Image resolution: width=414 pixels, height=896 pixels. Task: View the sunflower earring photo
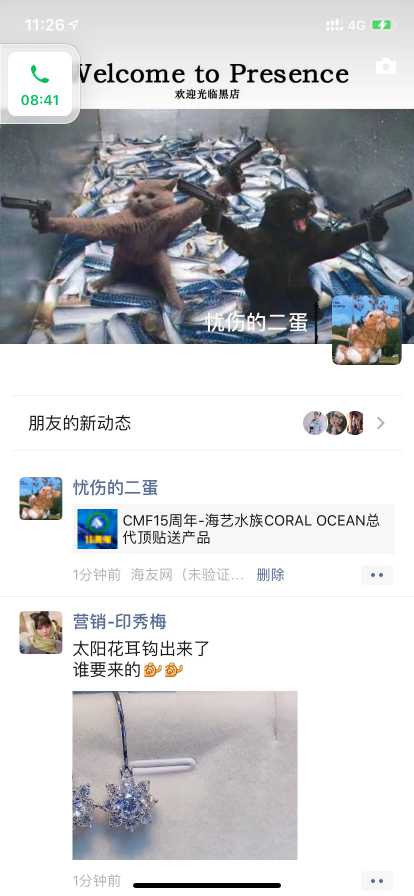click(185, 775)
